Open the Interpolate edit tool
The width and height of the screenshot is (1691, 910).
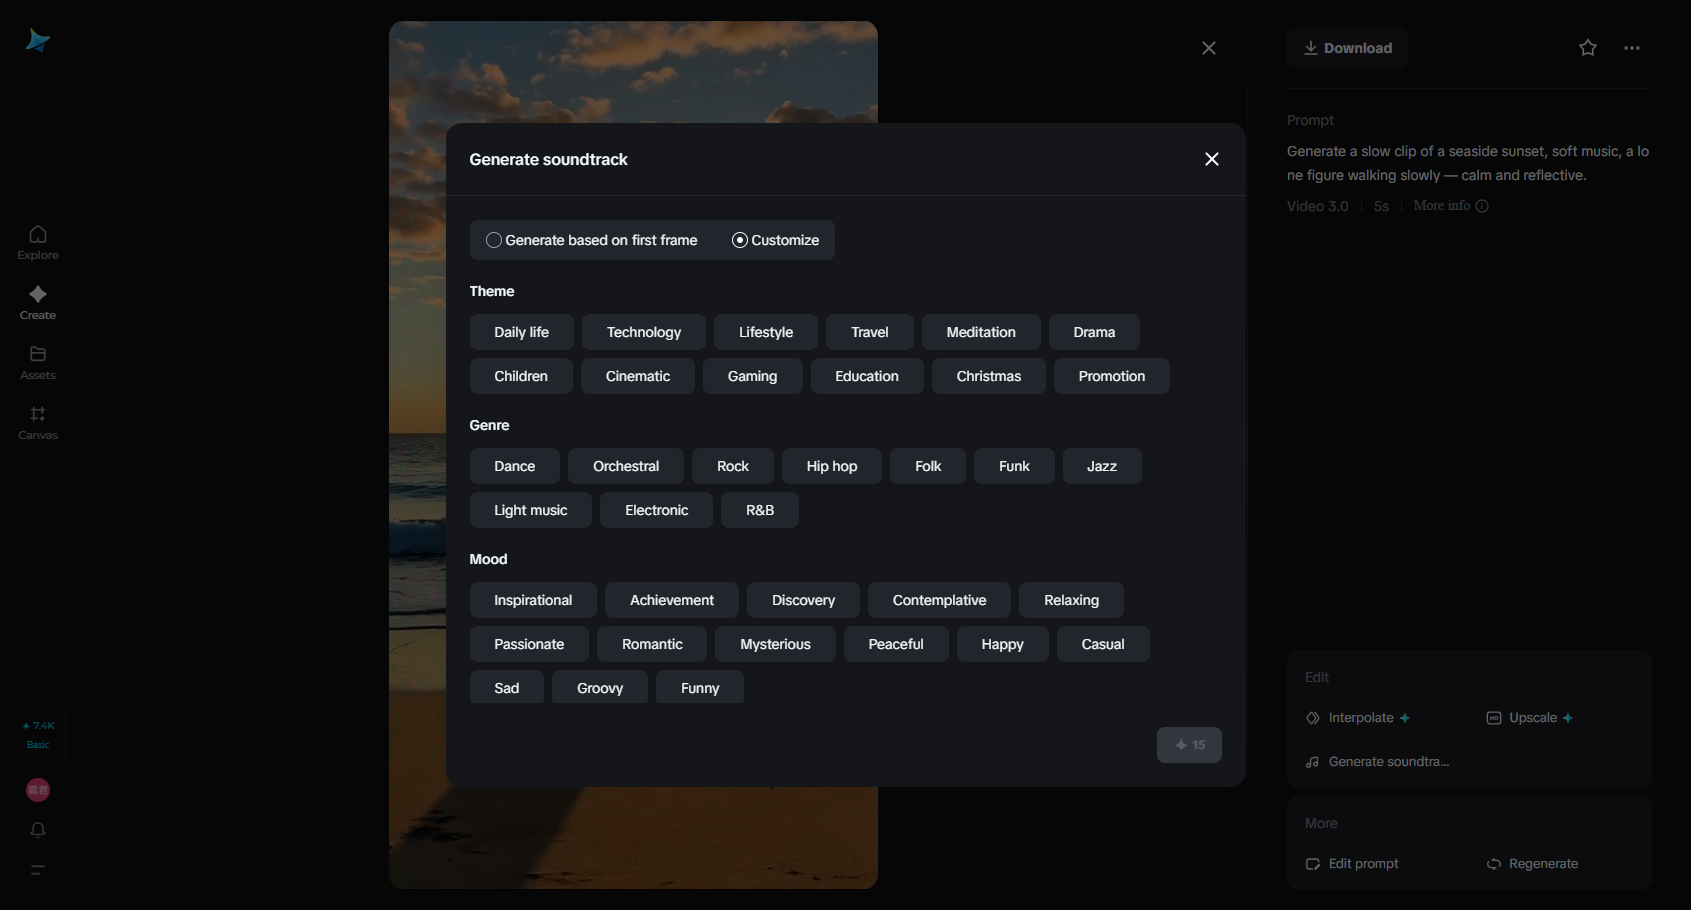[1359, 717]
